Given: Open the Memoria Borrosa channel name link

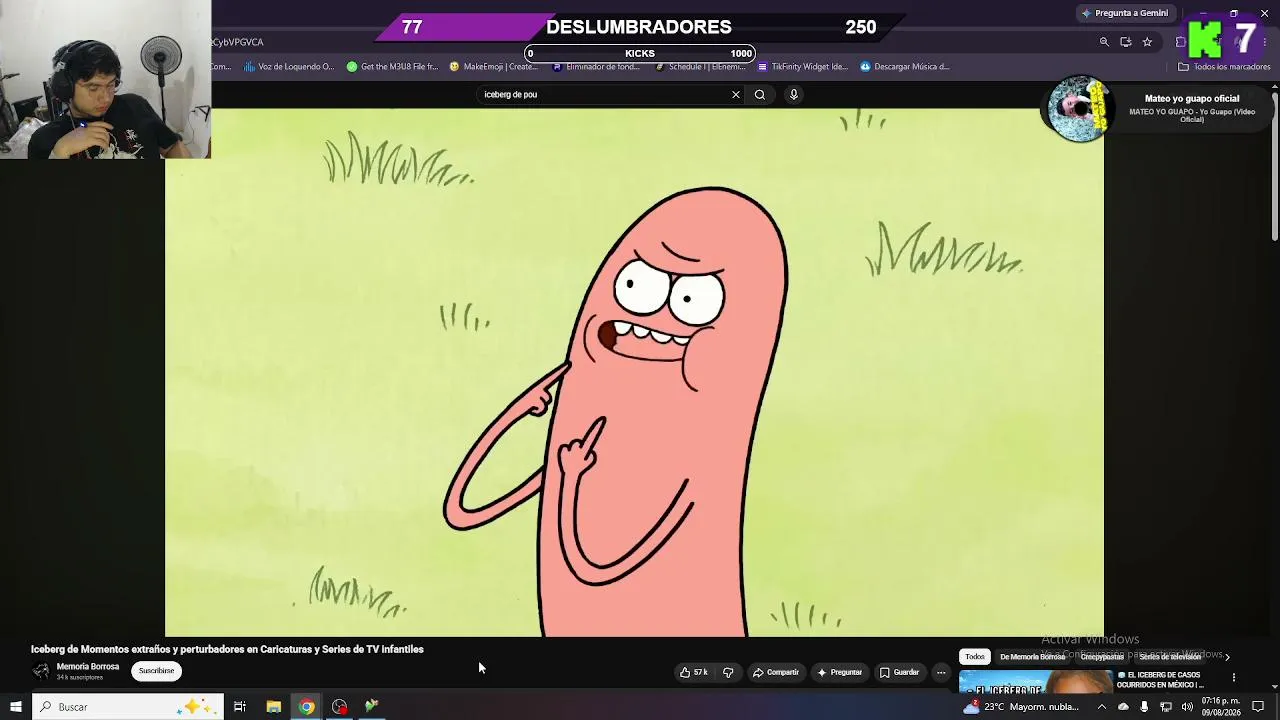Looking at the screenshot, I should pos(88,667).
